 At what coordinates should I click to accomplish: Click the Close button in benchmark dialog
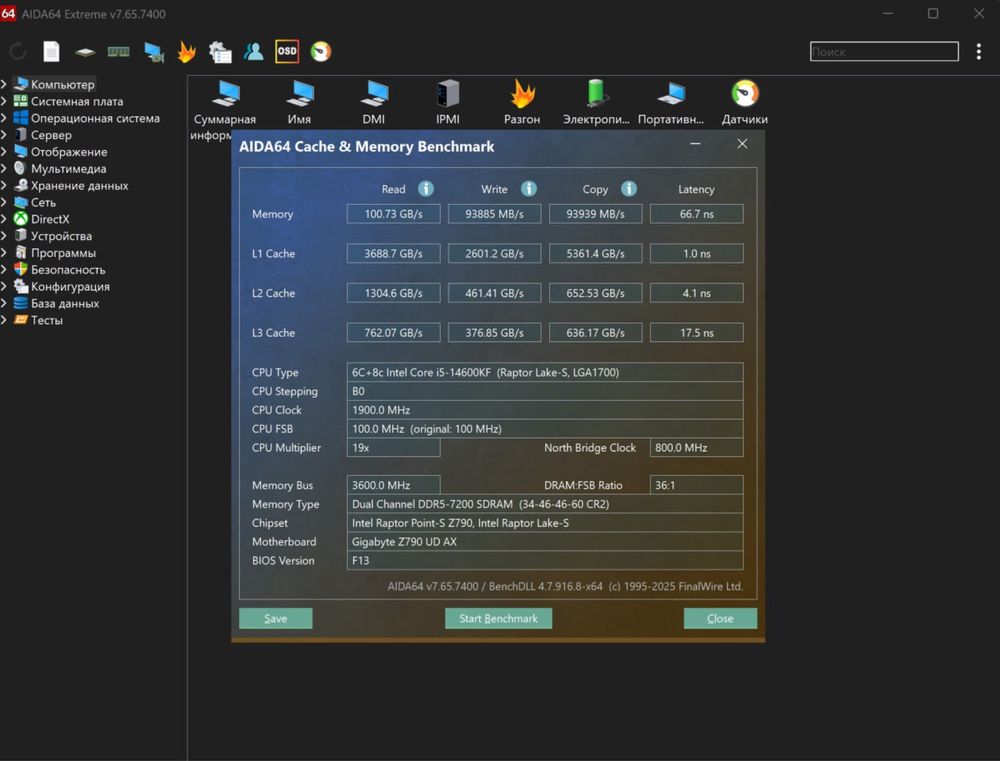[720, 618]
